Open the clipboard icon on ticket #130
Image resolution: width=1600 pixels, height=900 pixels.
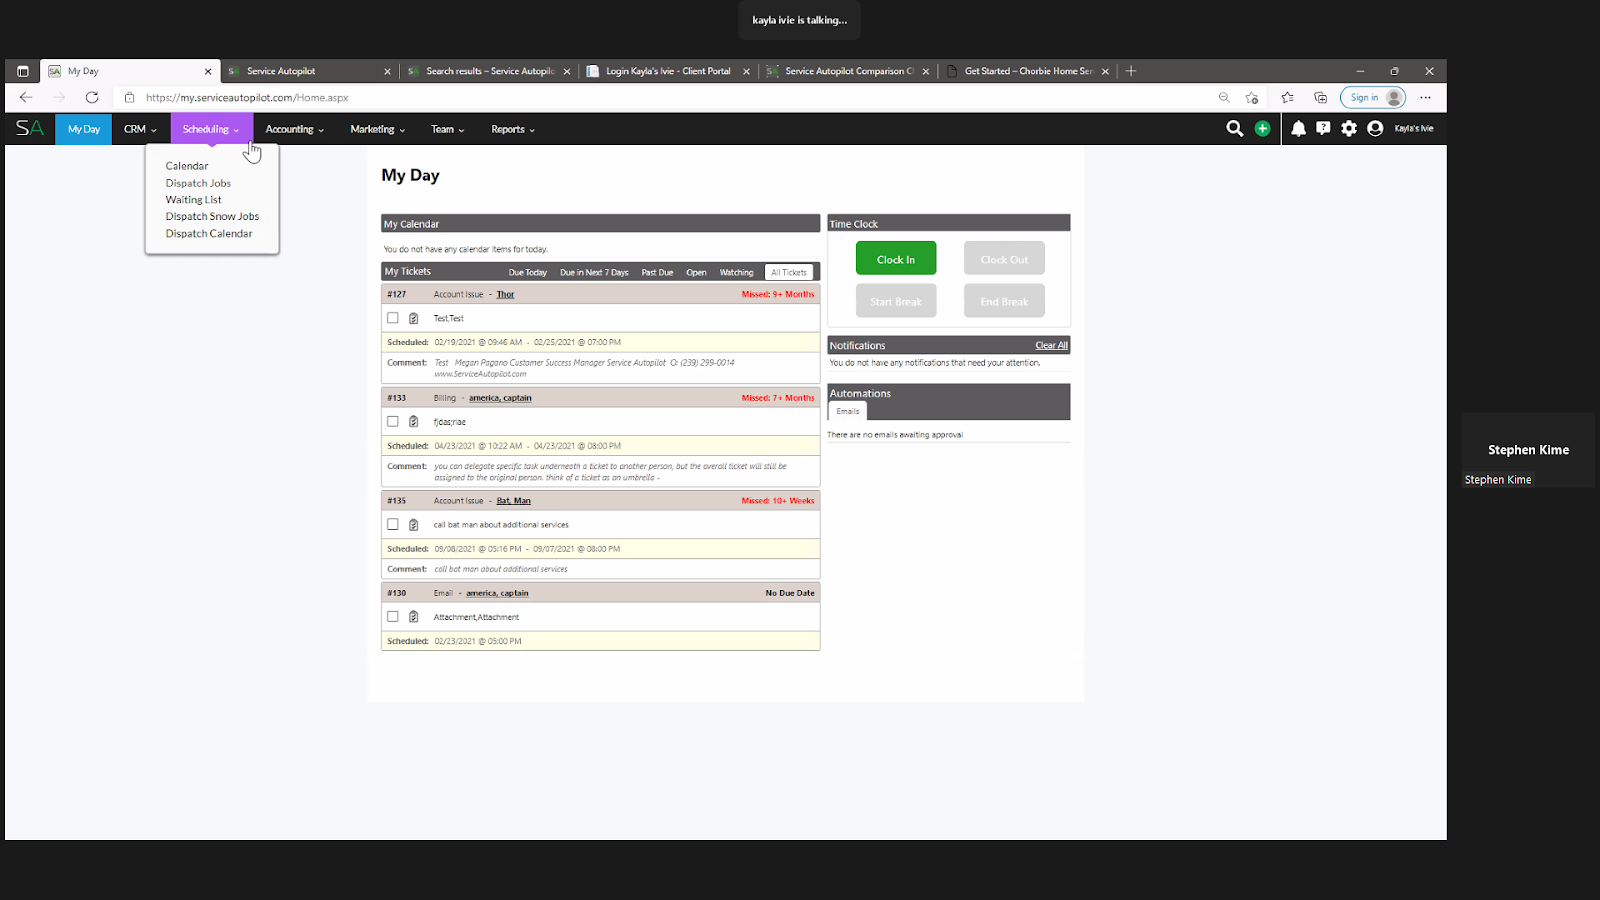pyautogui.click(x=413, y=617)
